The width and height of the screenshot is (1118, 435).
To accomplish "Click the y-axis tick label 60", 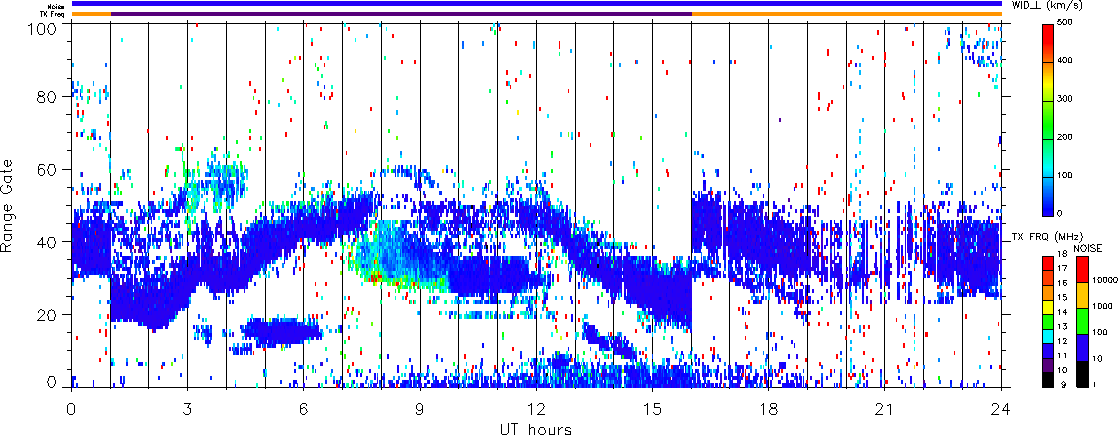I will pyautogui.click(x=54, y=170).
